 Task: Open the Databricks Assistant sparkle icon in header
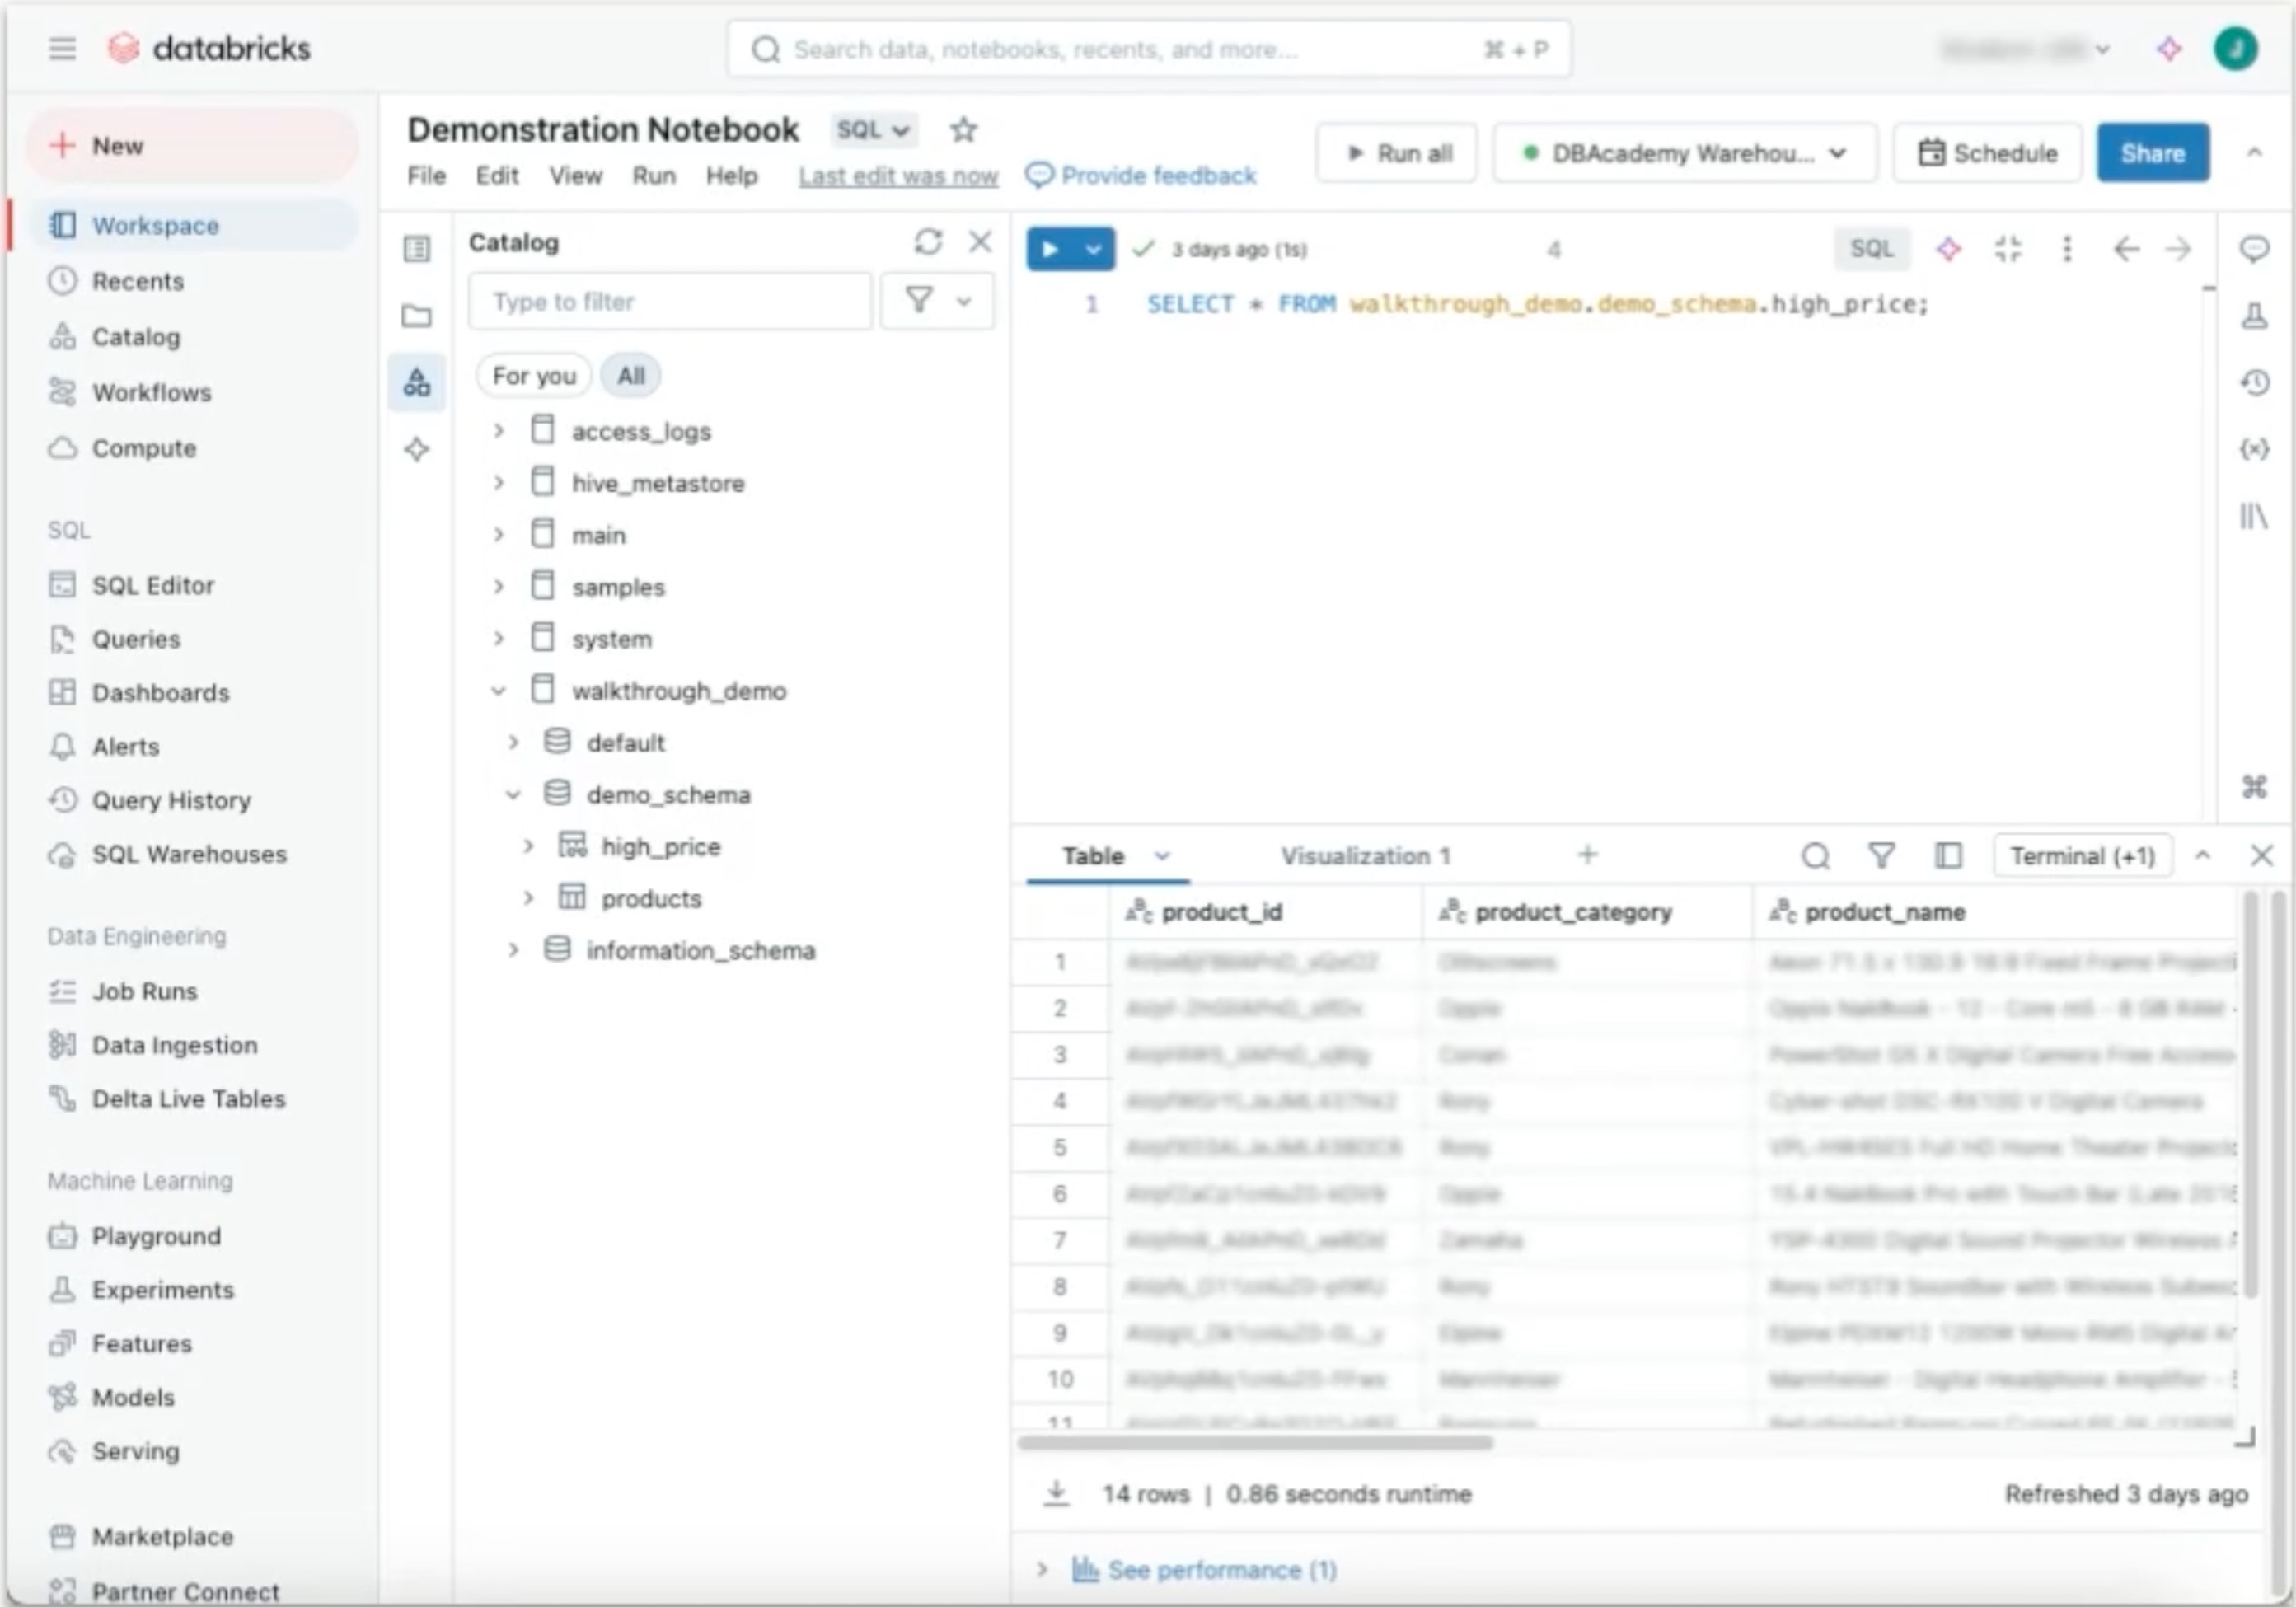point(2168,48)
